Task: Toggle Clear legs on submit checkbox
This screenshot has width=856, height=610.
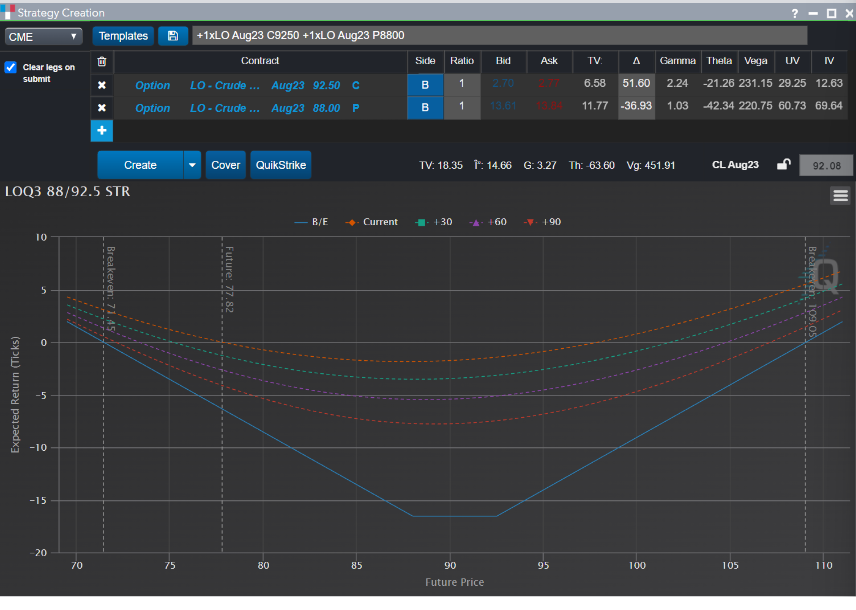Action: [x=11, y=68]
